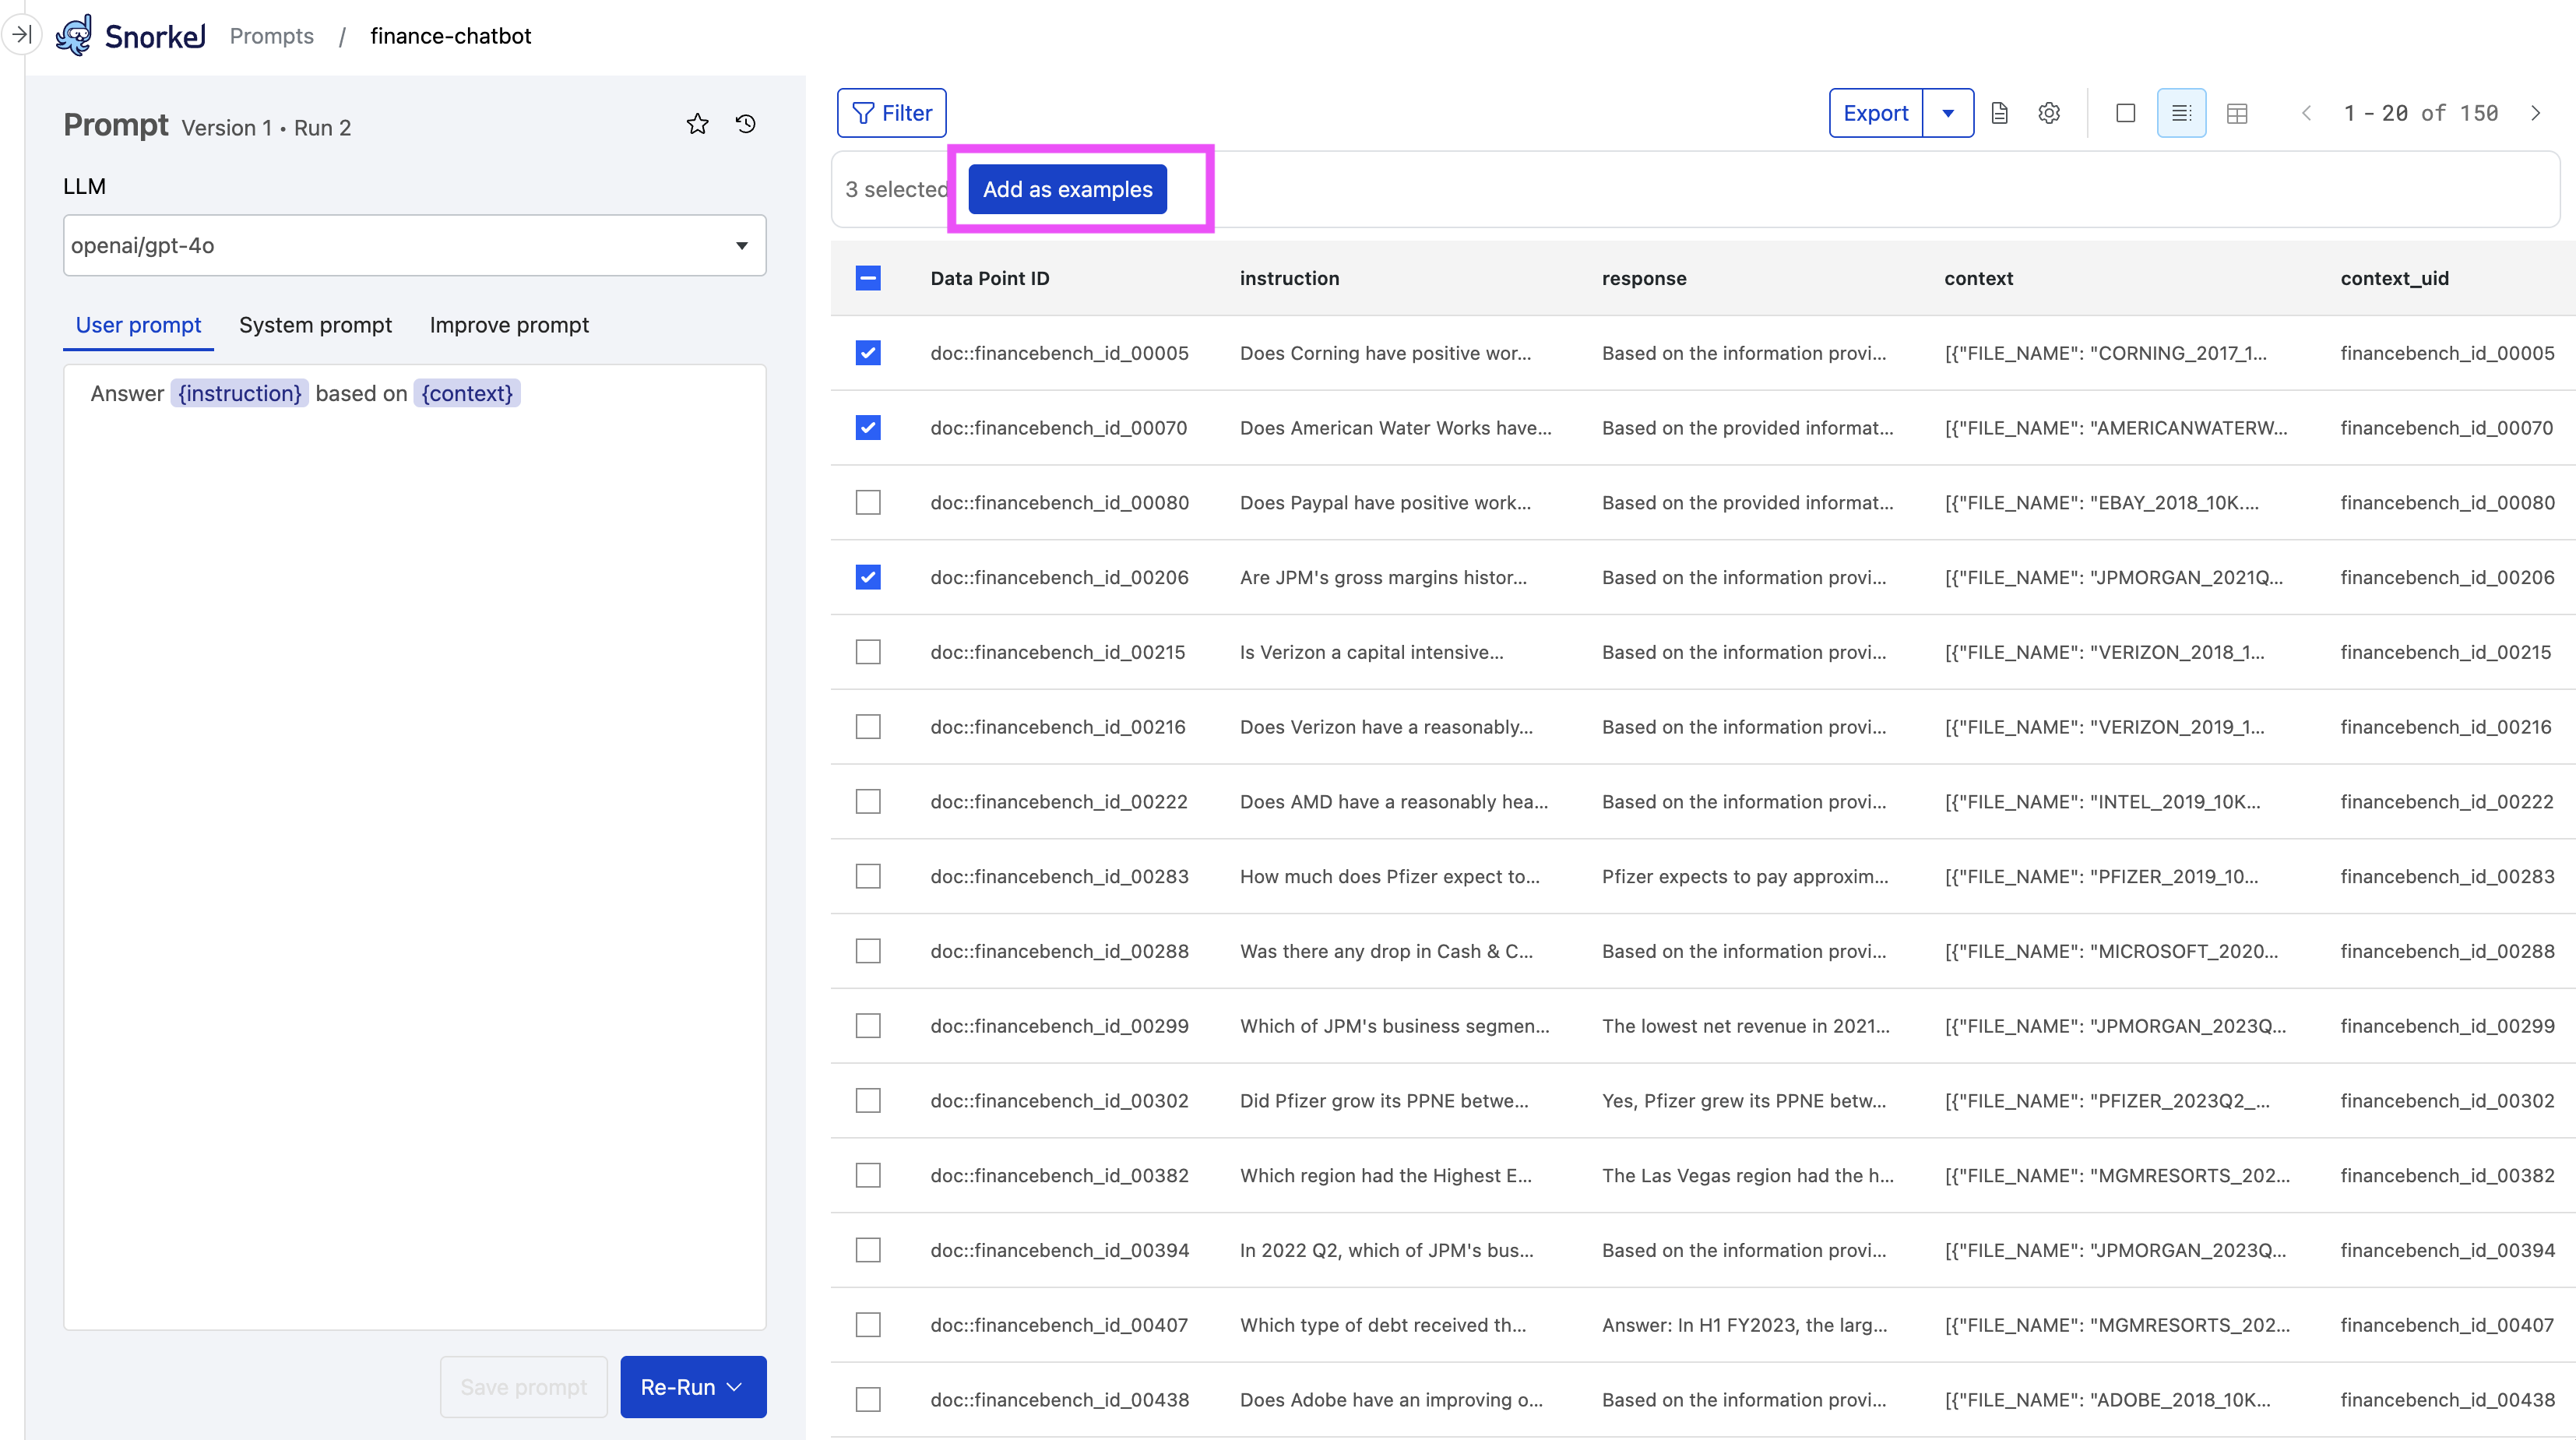Click Add as examples button
Screen dimensions: 2576x1440
(1067, 189)
